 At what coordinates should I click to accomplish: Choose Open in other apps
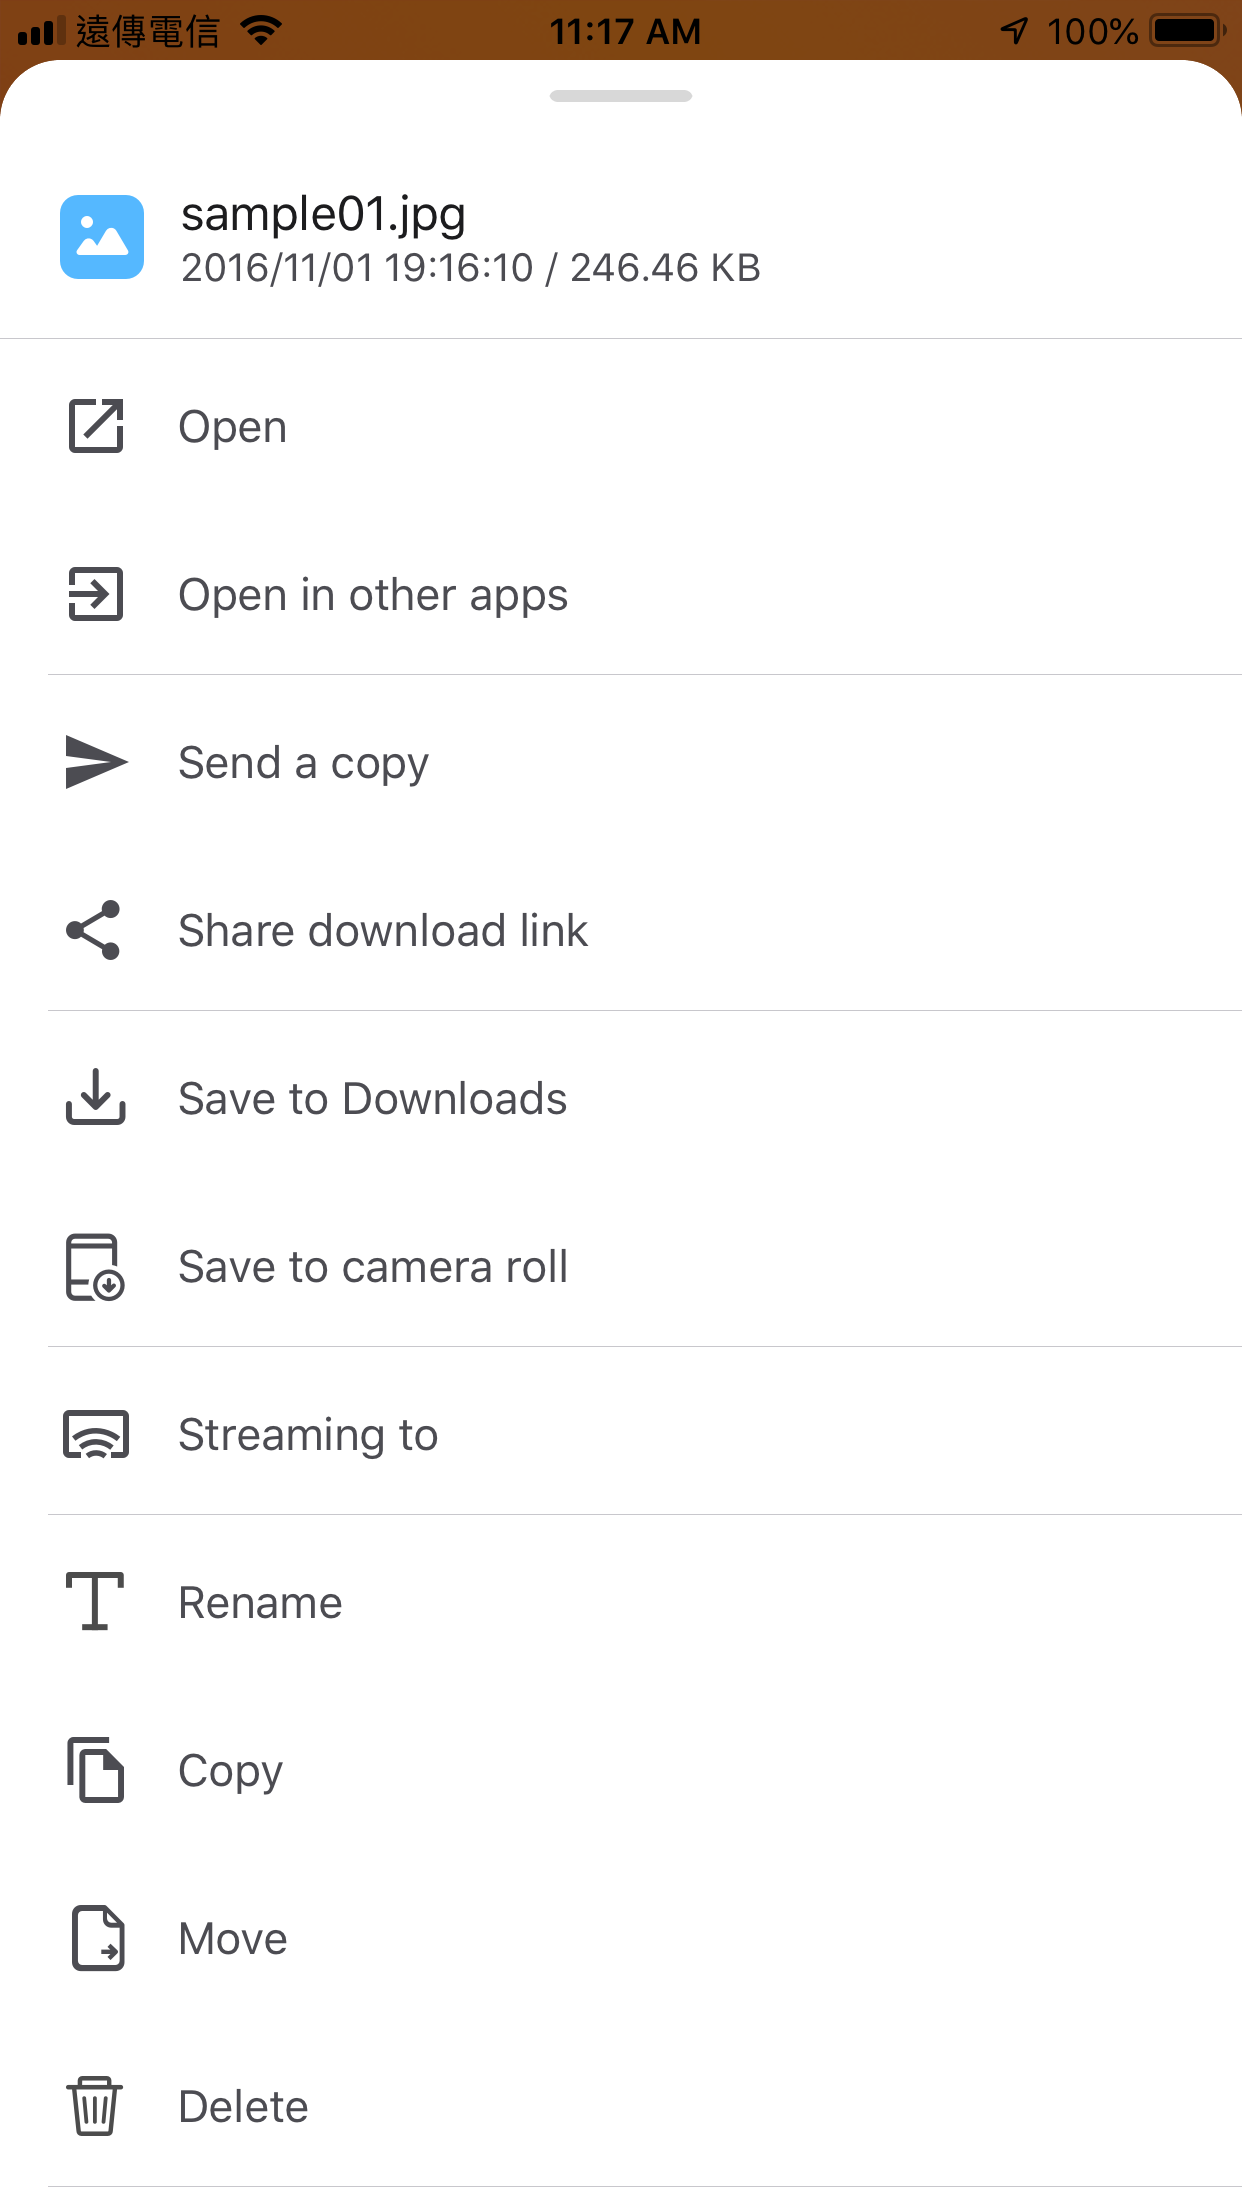(373, 595)
